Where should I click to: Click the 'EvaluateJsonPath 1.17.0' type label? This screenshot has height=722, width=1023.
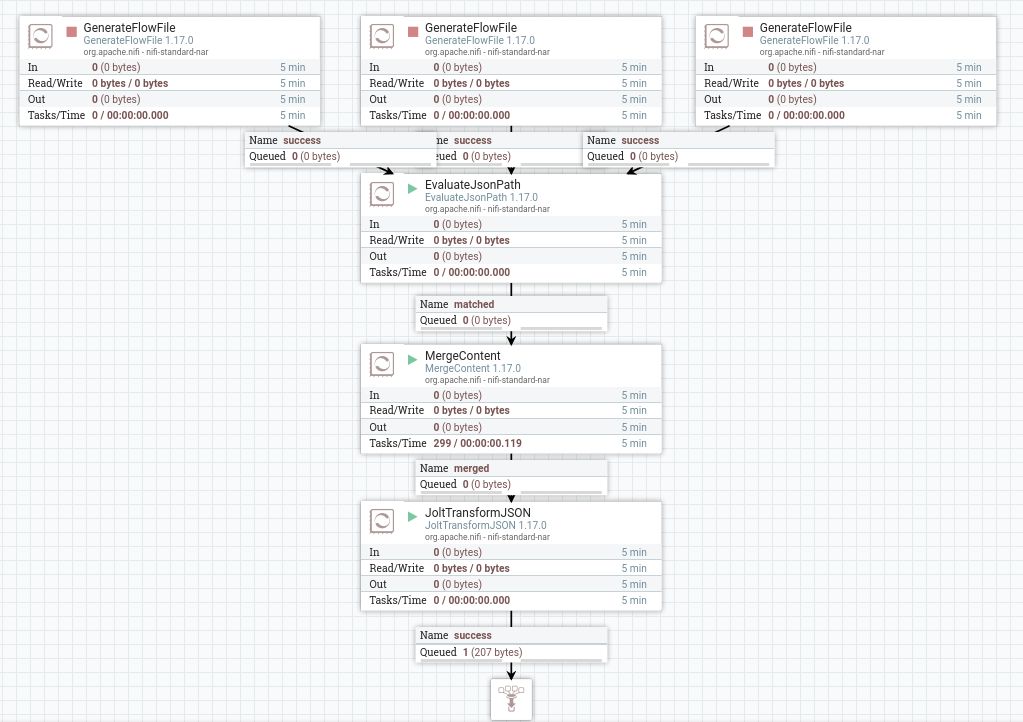tap(481, 197)
